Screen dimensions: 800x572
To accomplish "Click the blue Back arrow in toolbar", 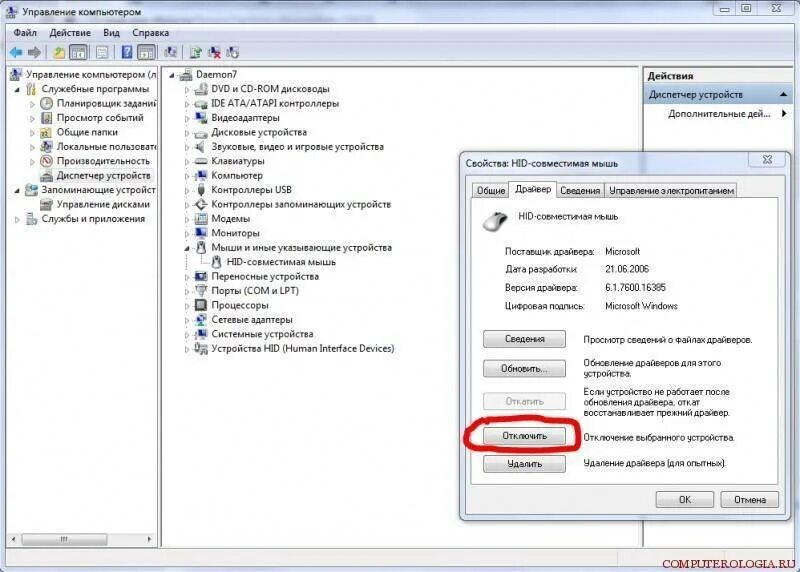I will coord(16,52).
